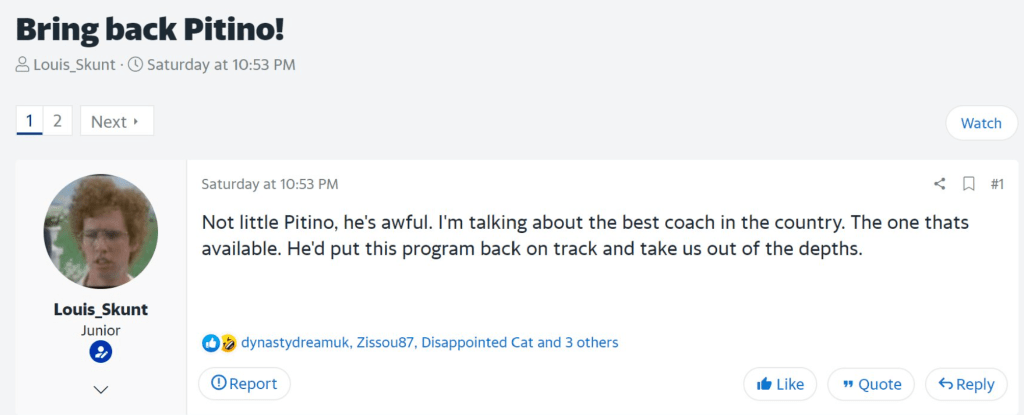
Task: Click the share icon on post #1
Action: tap(939, 184)
